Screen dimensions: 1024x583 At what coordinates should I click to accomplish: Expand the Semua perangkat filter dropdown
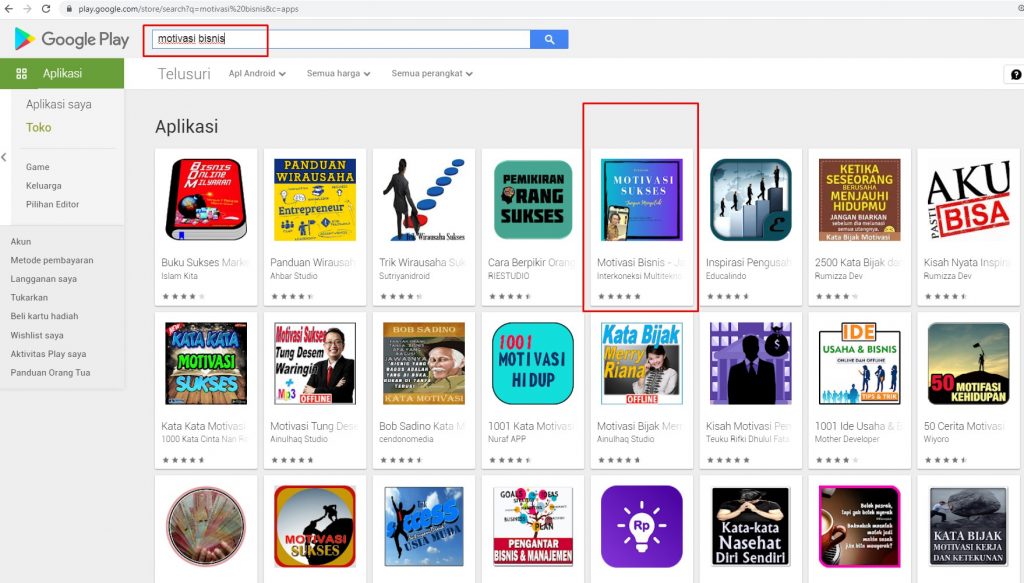pos(432,74)
